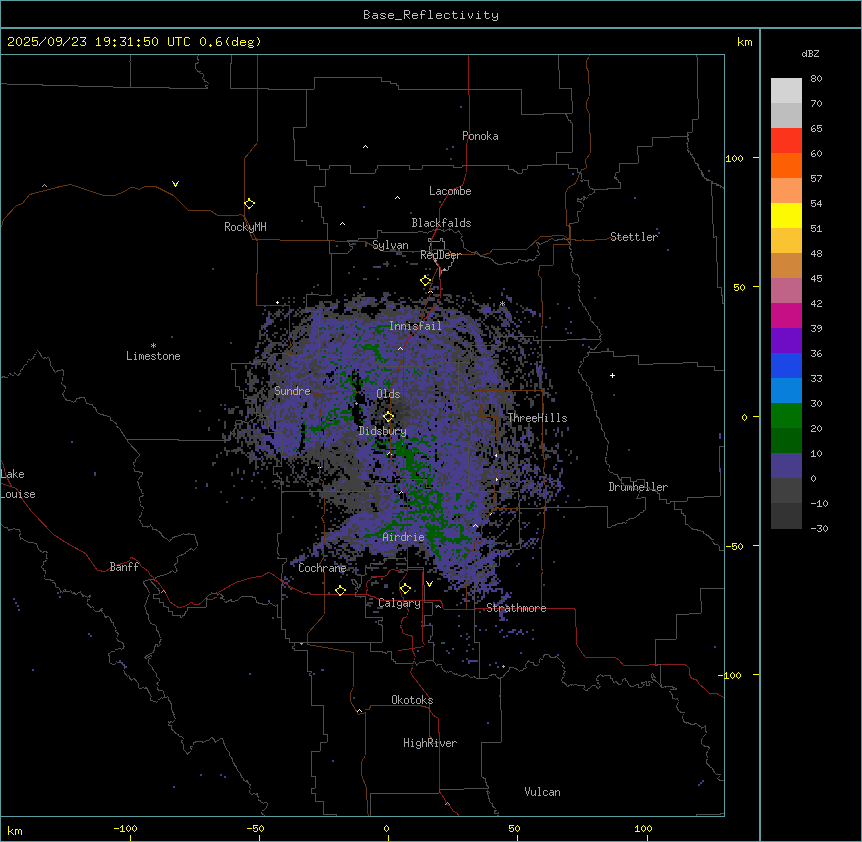Screen dimensions: 862x842
Task: Click the light gray 70–80 dBZ legend swatch
Action: pyautogui.click(x=786, y=90)
